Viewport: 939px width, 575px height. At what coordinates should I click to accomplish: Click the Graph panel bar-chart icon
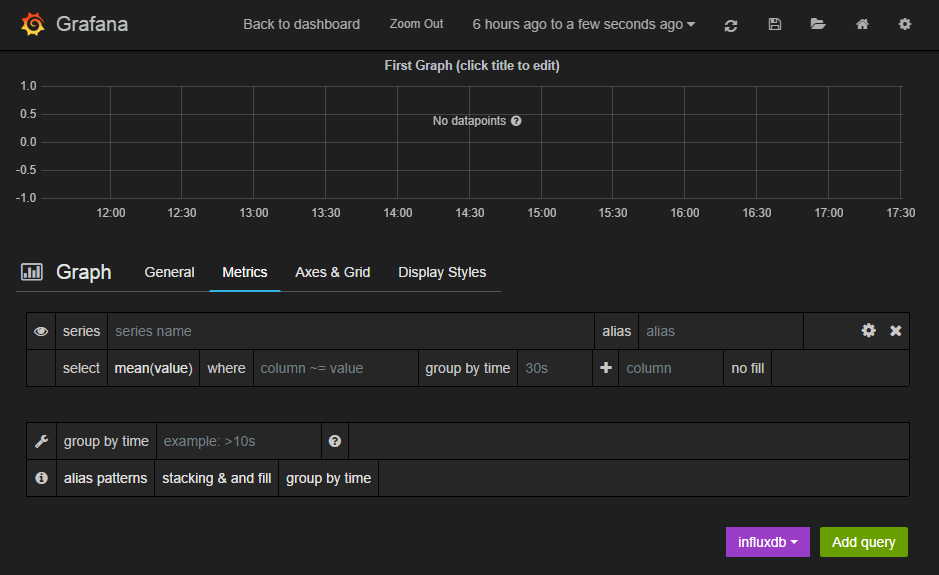(x=32, y=272)
